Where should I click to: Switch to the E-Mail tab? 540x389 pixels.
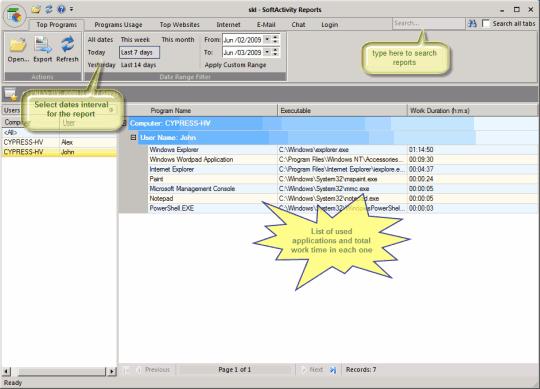[266, 25]
